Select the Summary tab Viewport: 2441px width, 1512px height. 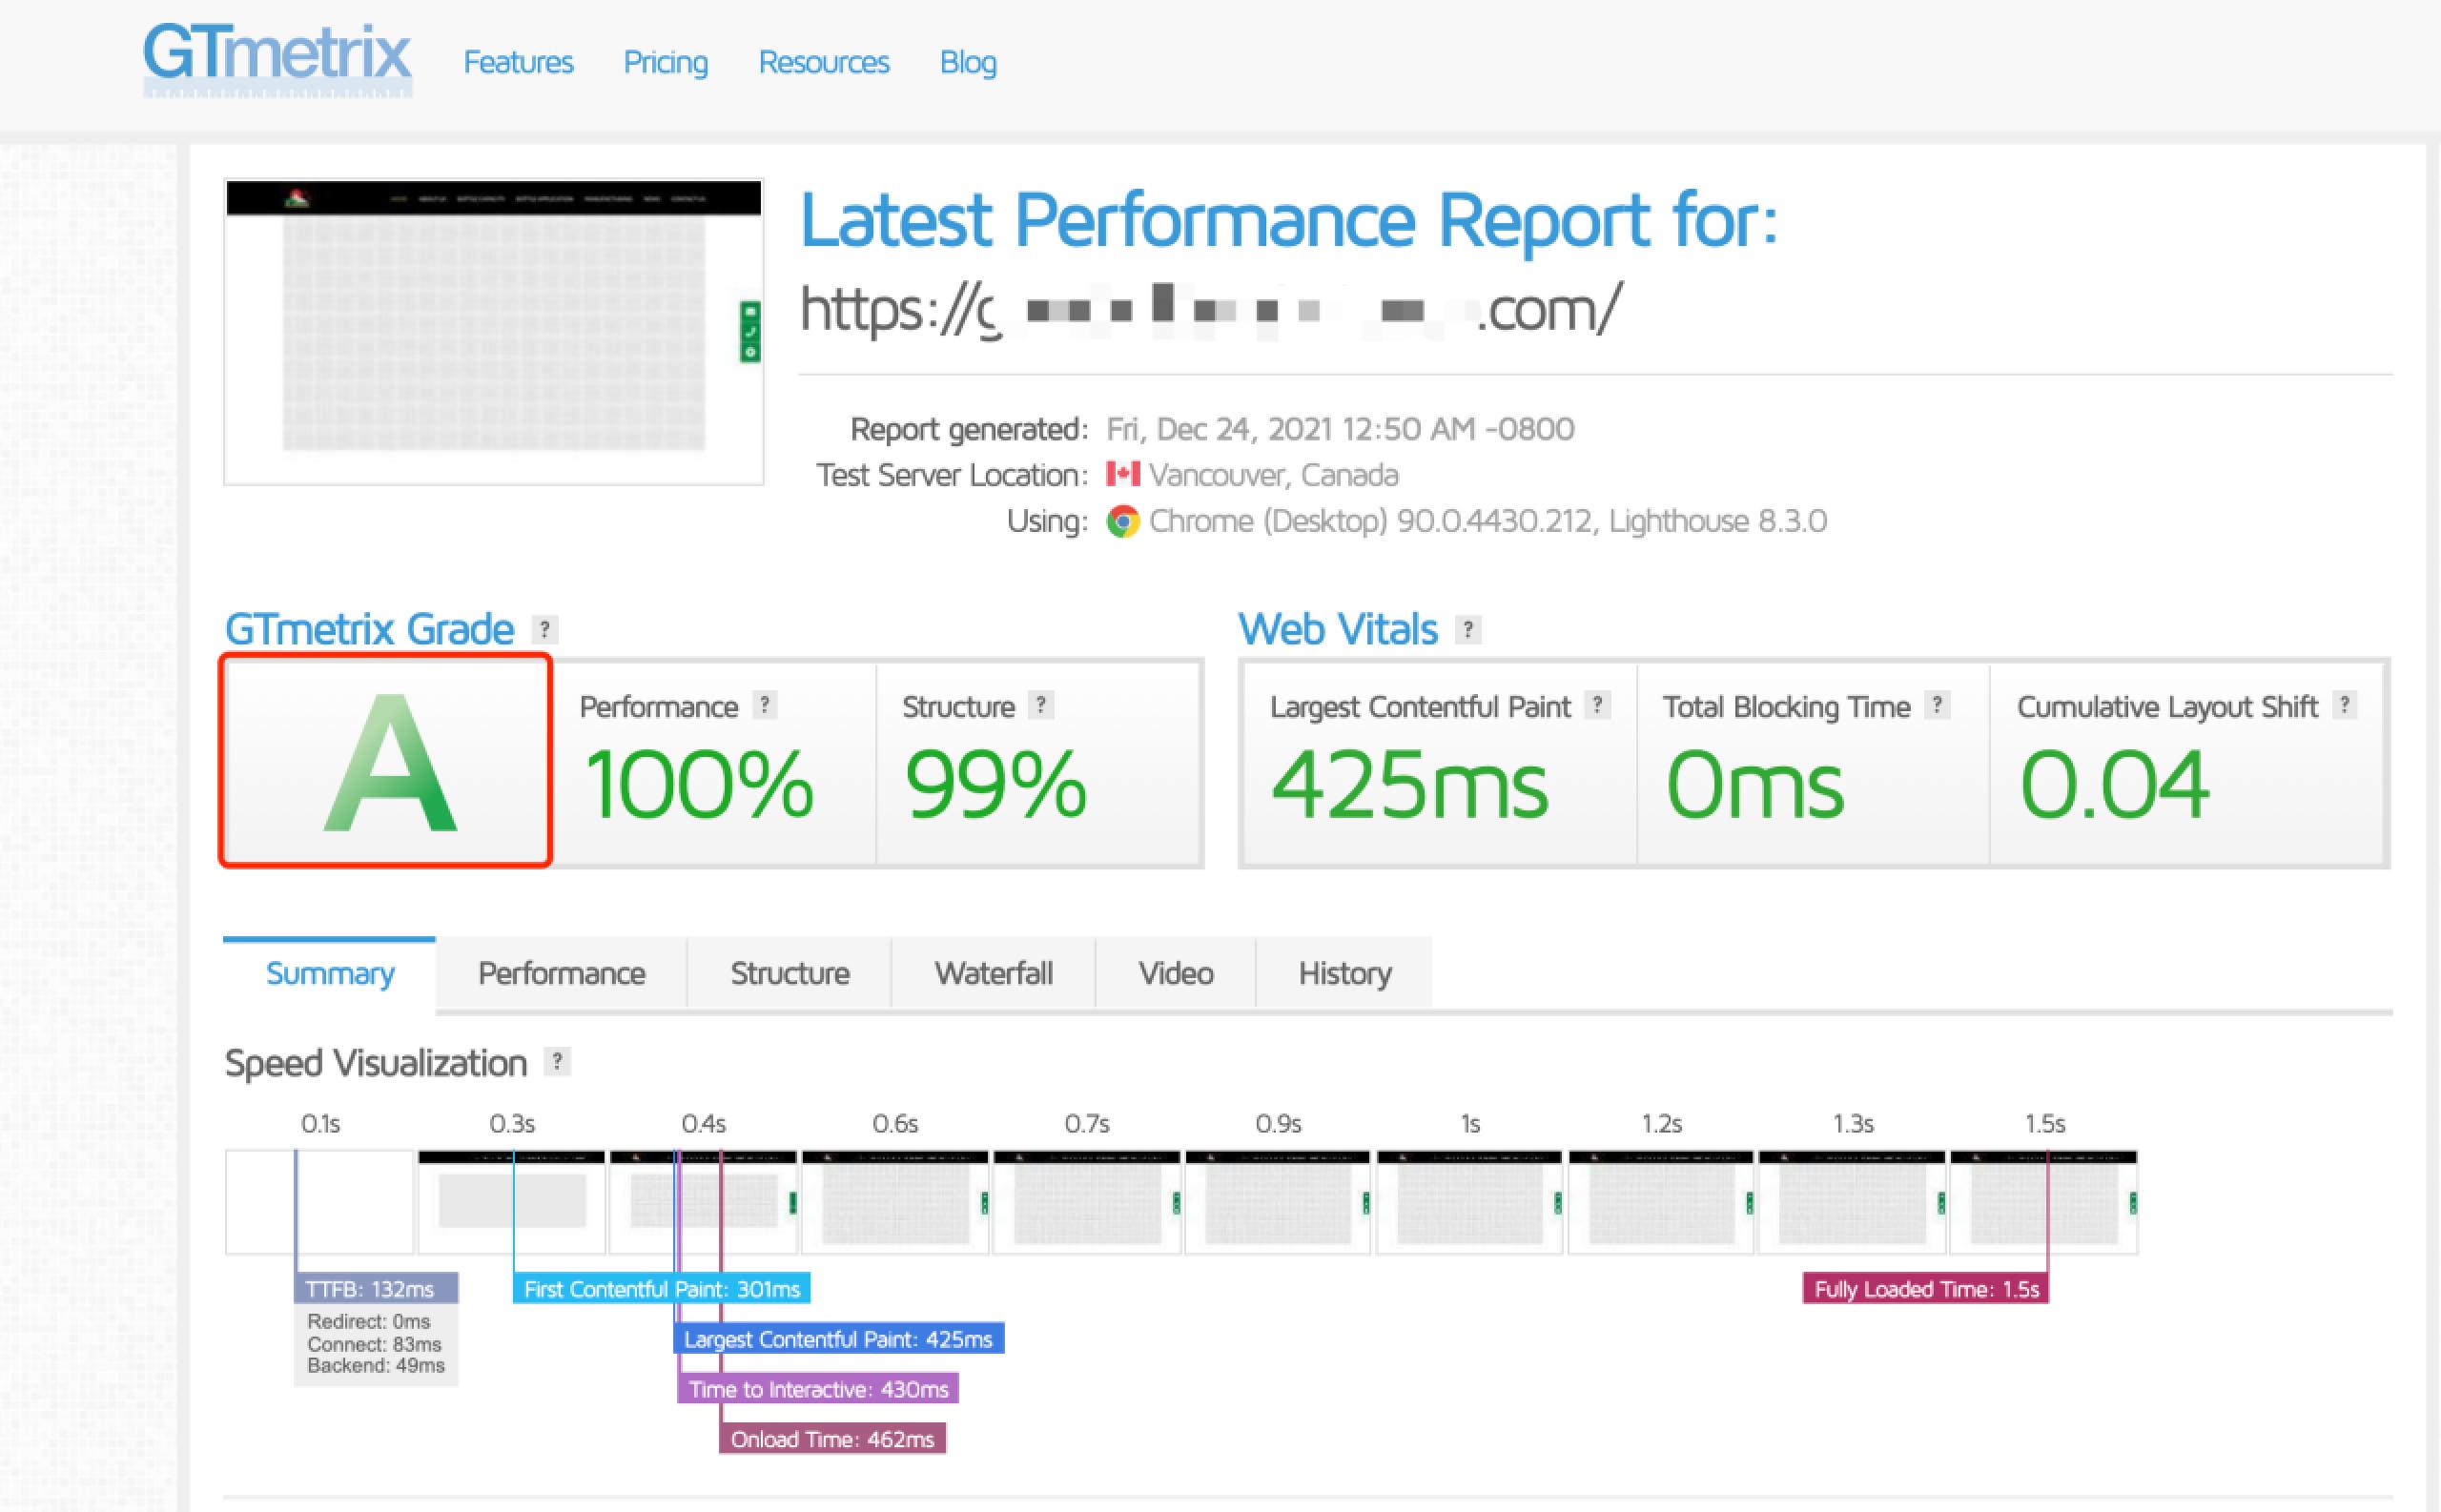click(x=330, y=973)
